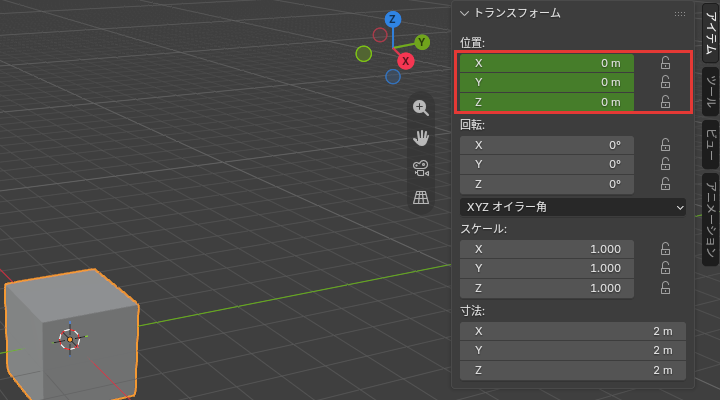Switch perspective/orthographic with the grid icon
The width and height of the screenshot is (720, 400).
pyautogui.click(x=421, y=198)
